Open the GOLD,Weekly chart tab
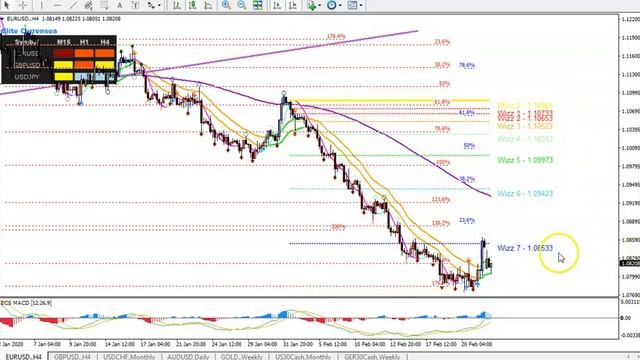640x360 pixels. click(x=242, y=357)
